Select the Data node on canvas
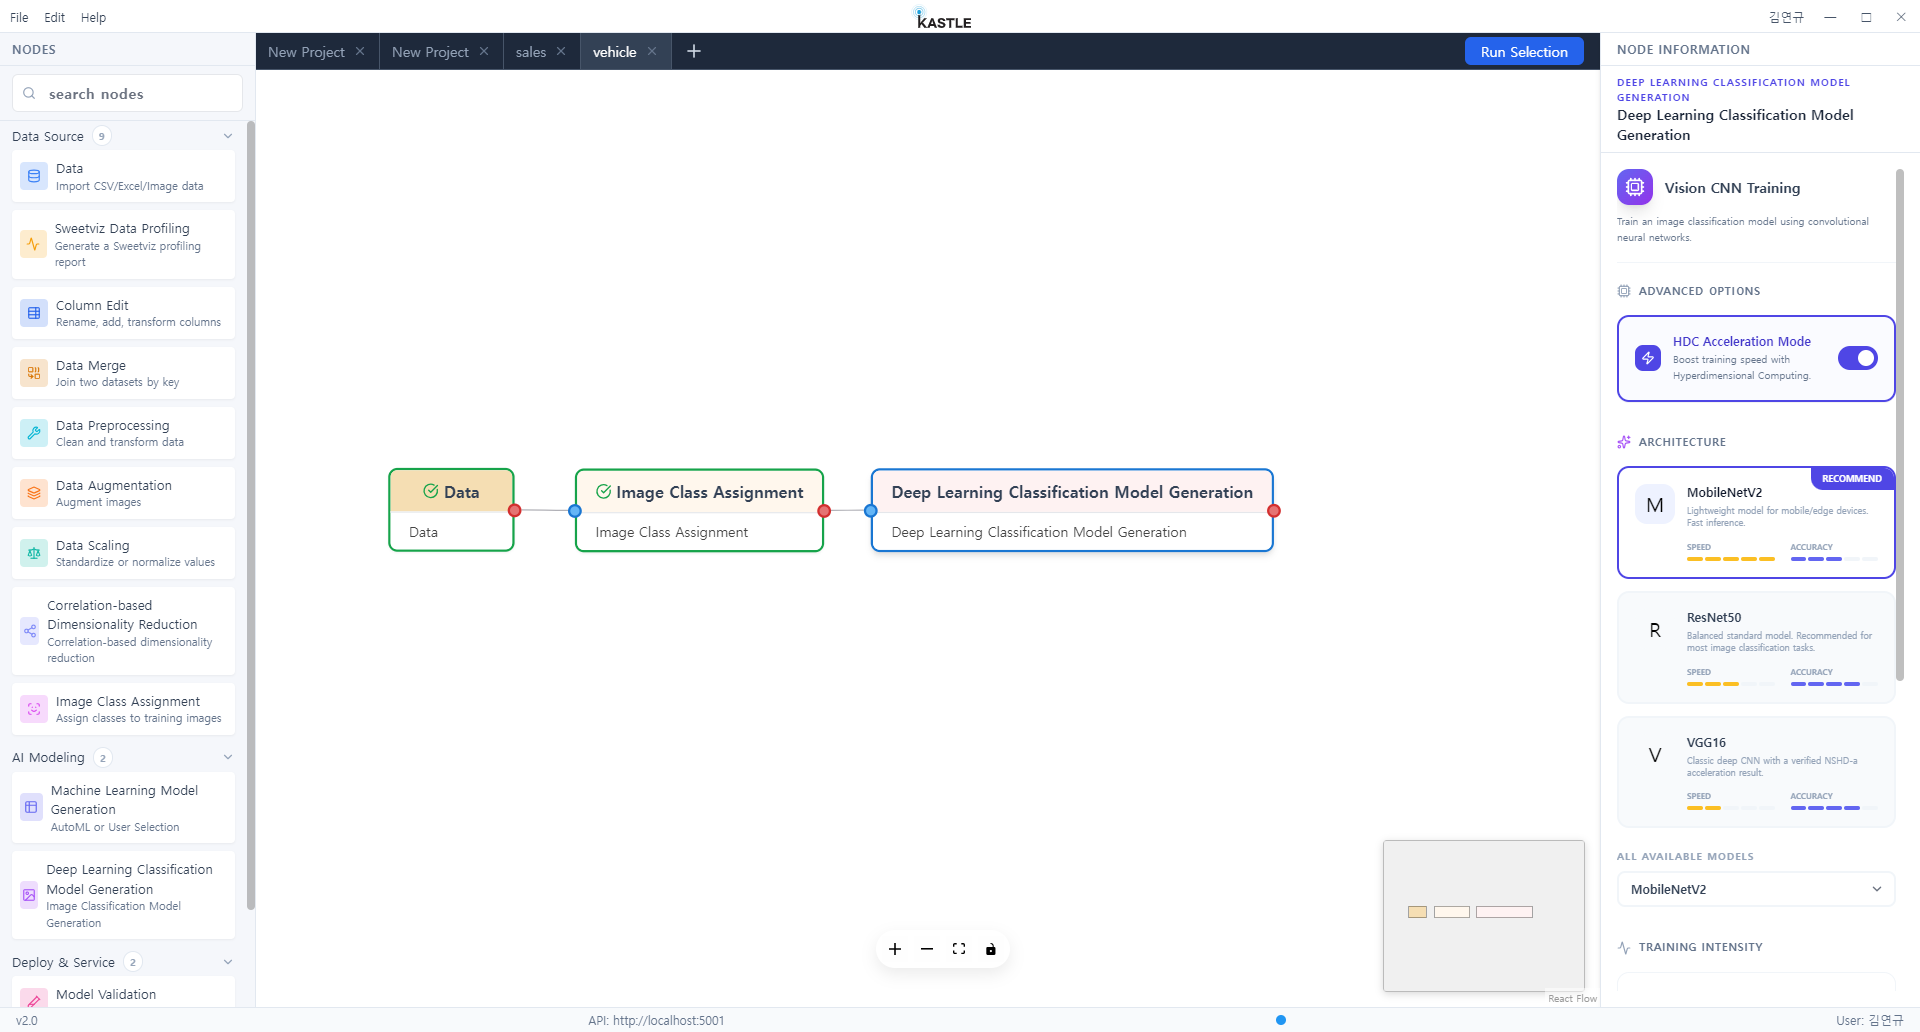 pyautogui.click(x=451, y=510)
